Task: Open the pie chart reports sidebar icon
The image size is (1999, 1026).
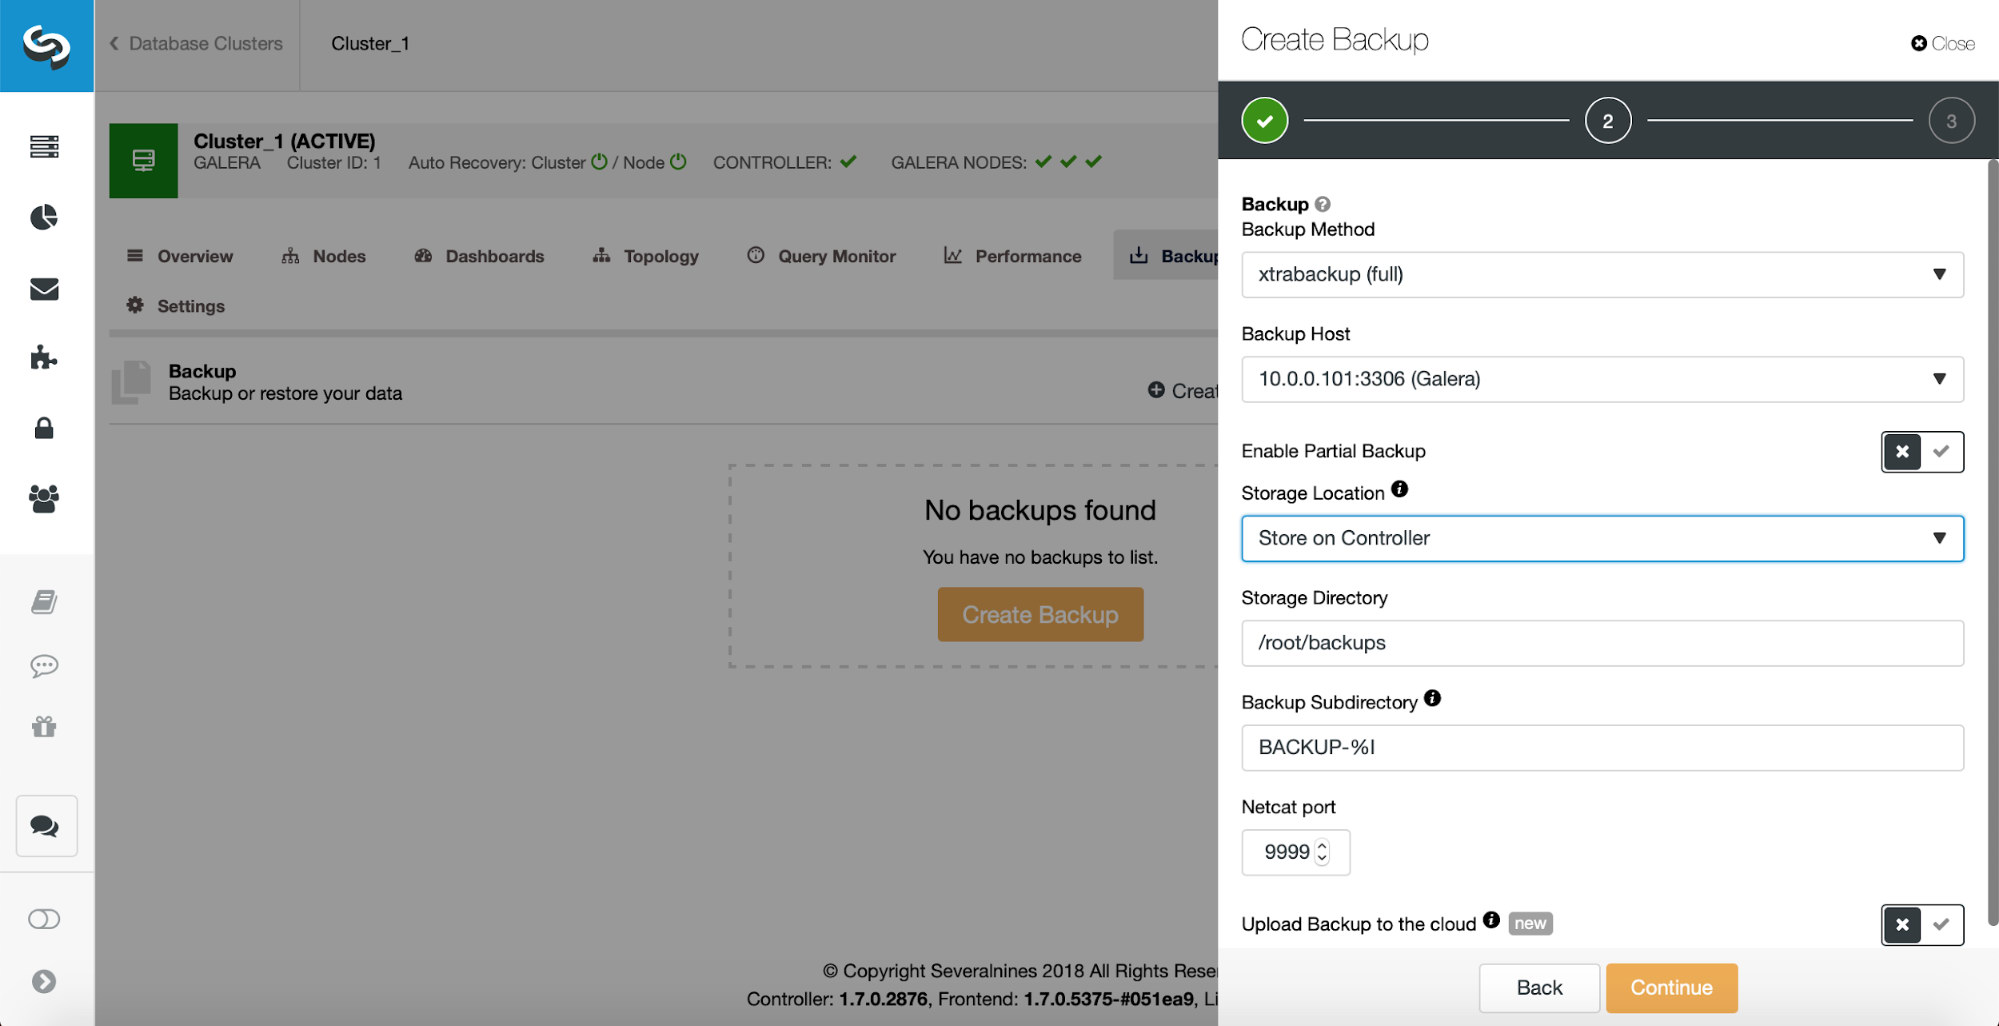Action: 44,217
